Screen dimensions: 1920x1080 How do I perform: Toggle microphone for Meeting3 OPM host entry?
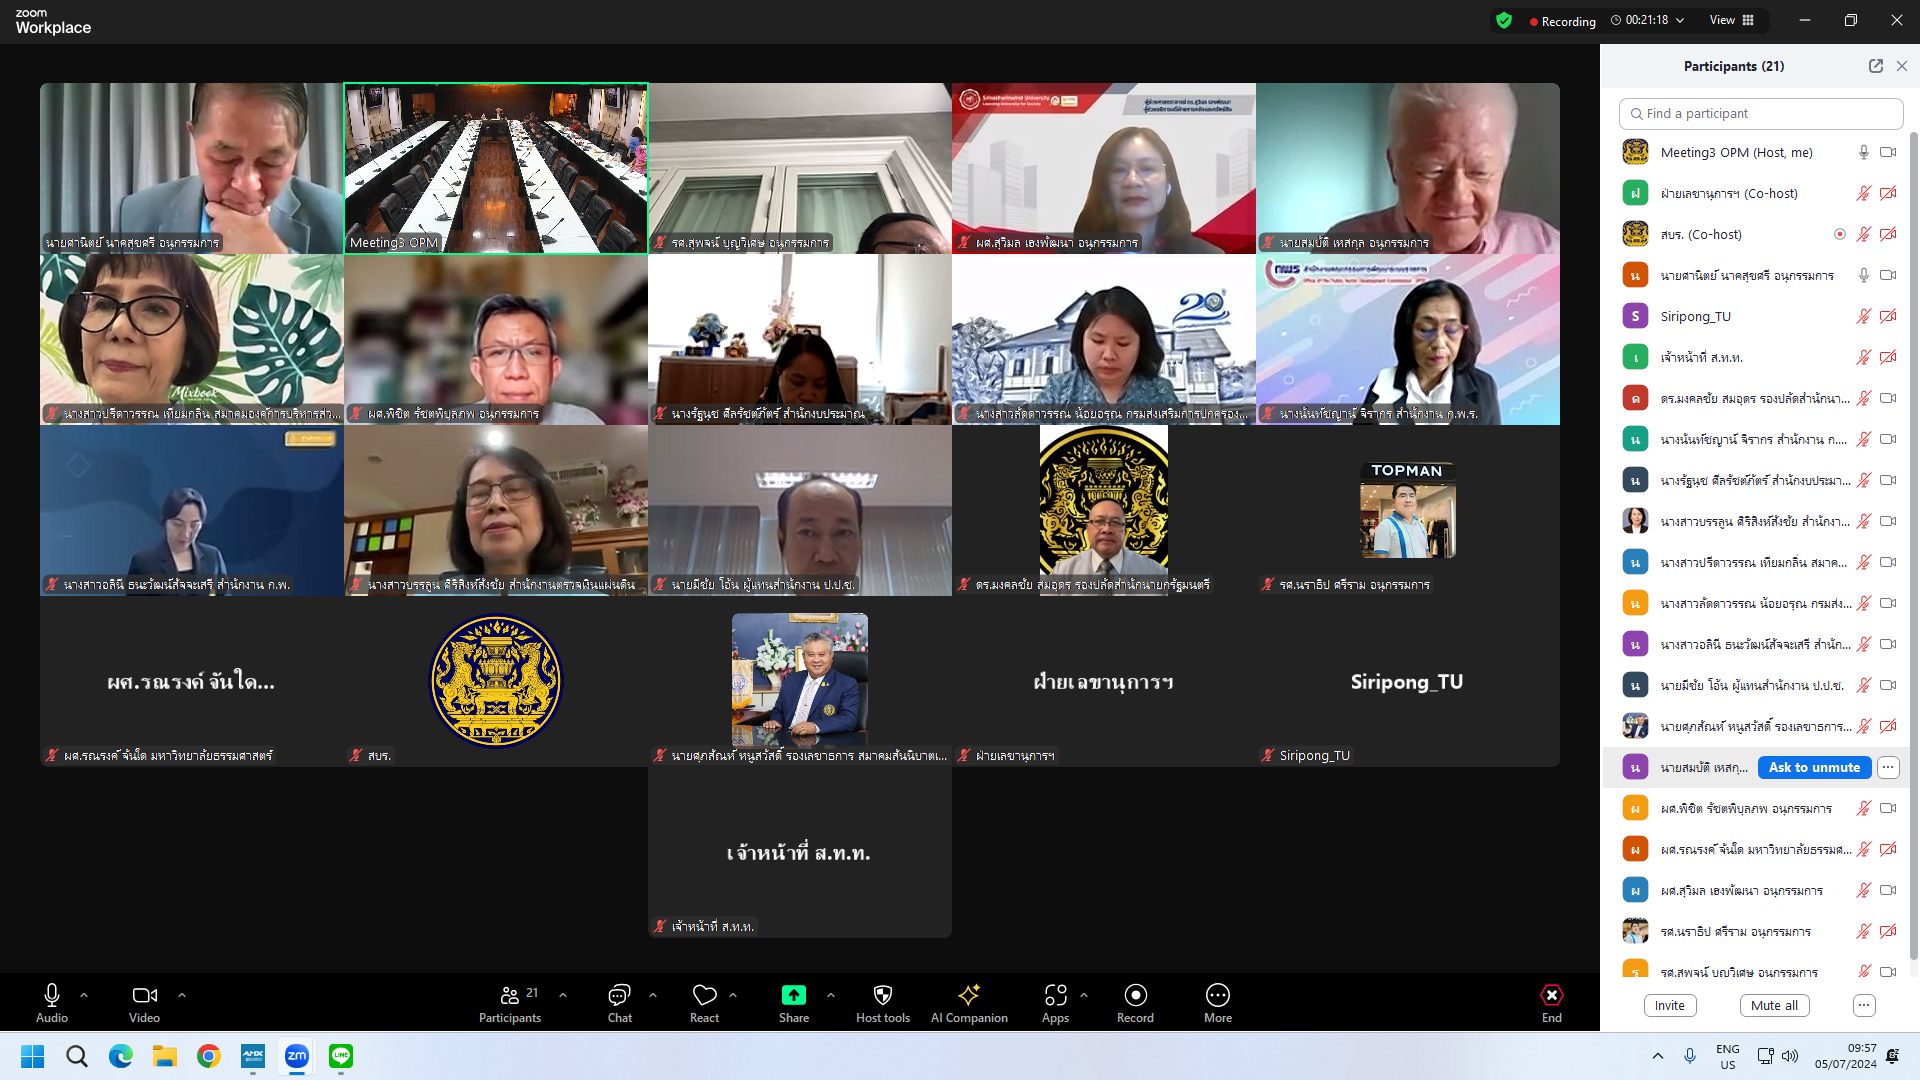pyautogui.click(x=1863, y=152)
